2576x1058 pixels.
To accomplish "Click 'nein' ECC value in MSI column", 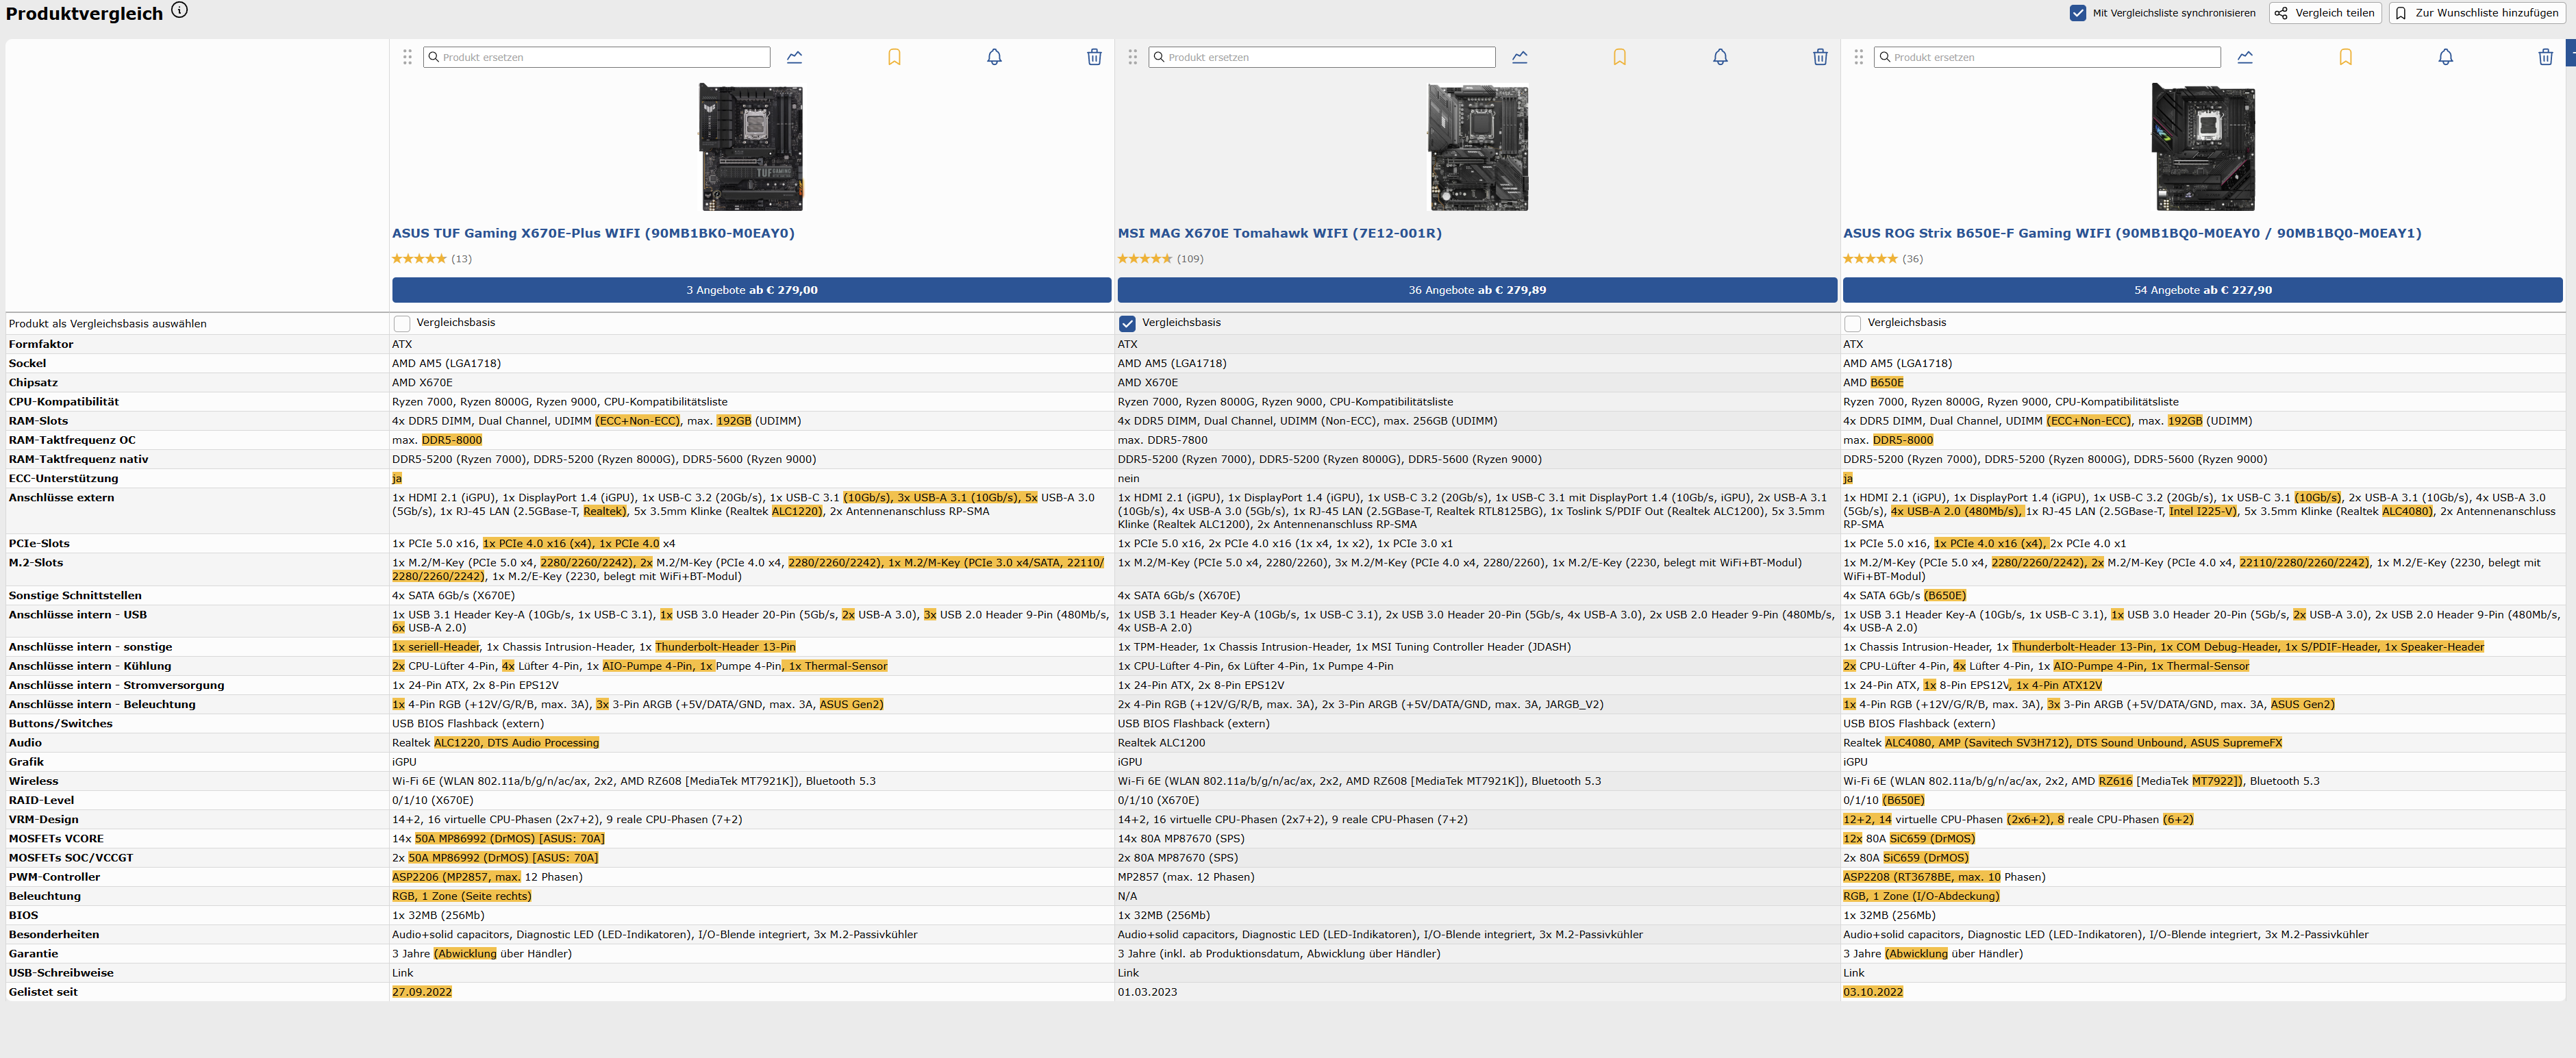I will [x=1128, y=479].
